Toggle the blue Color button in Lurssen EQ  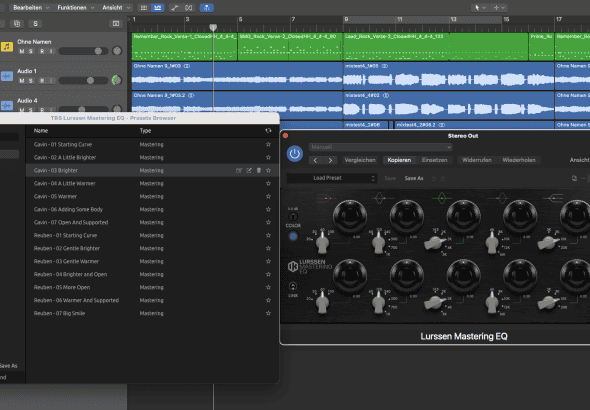click(293, 236)
